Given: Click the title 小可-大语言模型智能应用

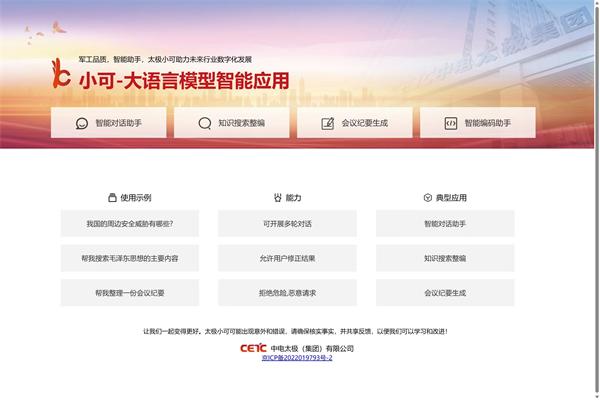Looking at the screenshot, I should point(184,81).
